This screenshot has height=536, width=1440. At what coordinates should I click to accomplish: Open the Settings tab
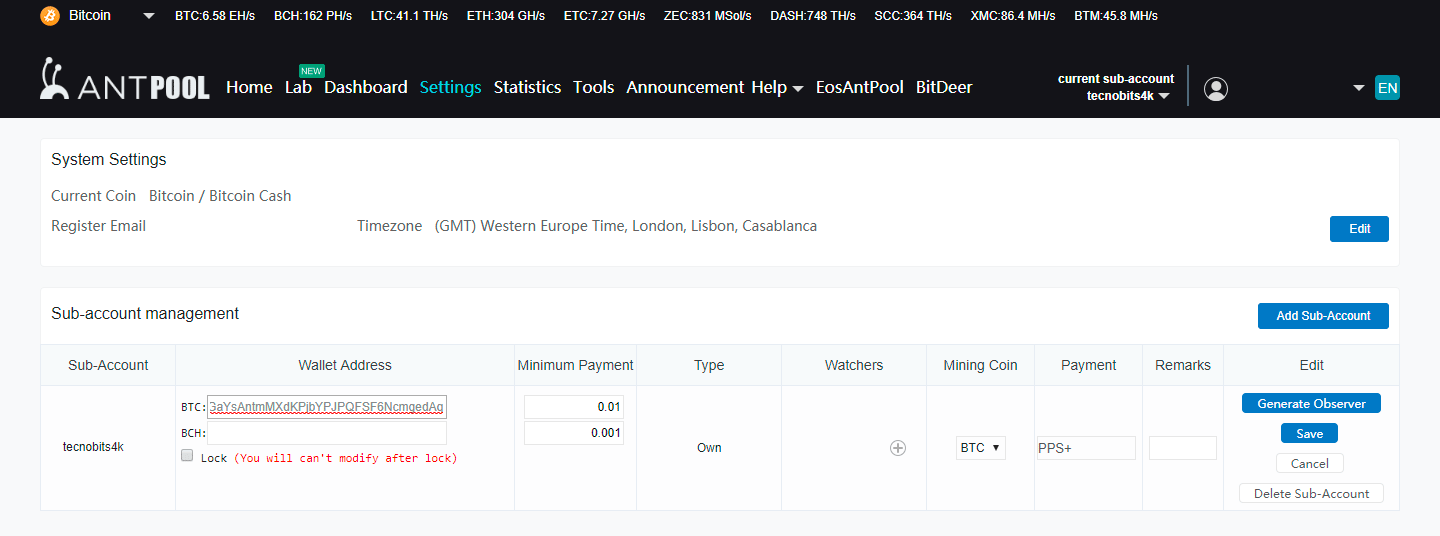[x=451, y=87]
